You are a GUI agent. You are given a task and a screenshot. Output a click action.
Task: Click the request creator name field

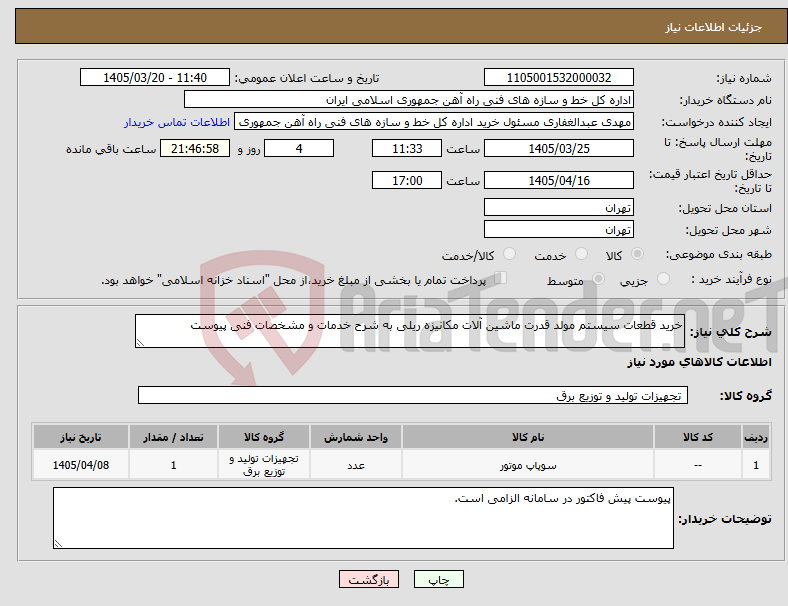[x=434, y=122]
